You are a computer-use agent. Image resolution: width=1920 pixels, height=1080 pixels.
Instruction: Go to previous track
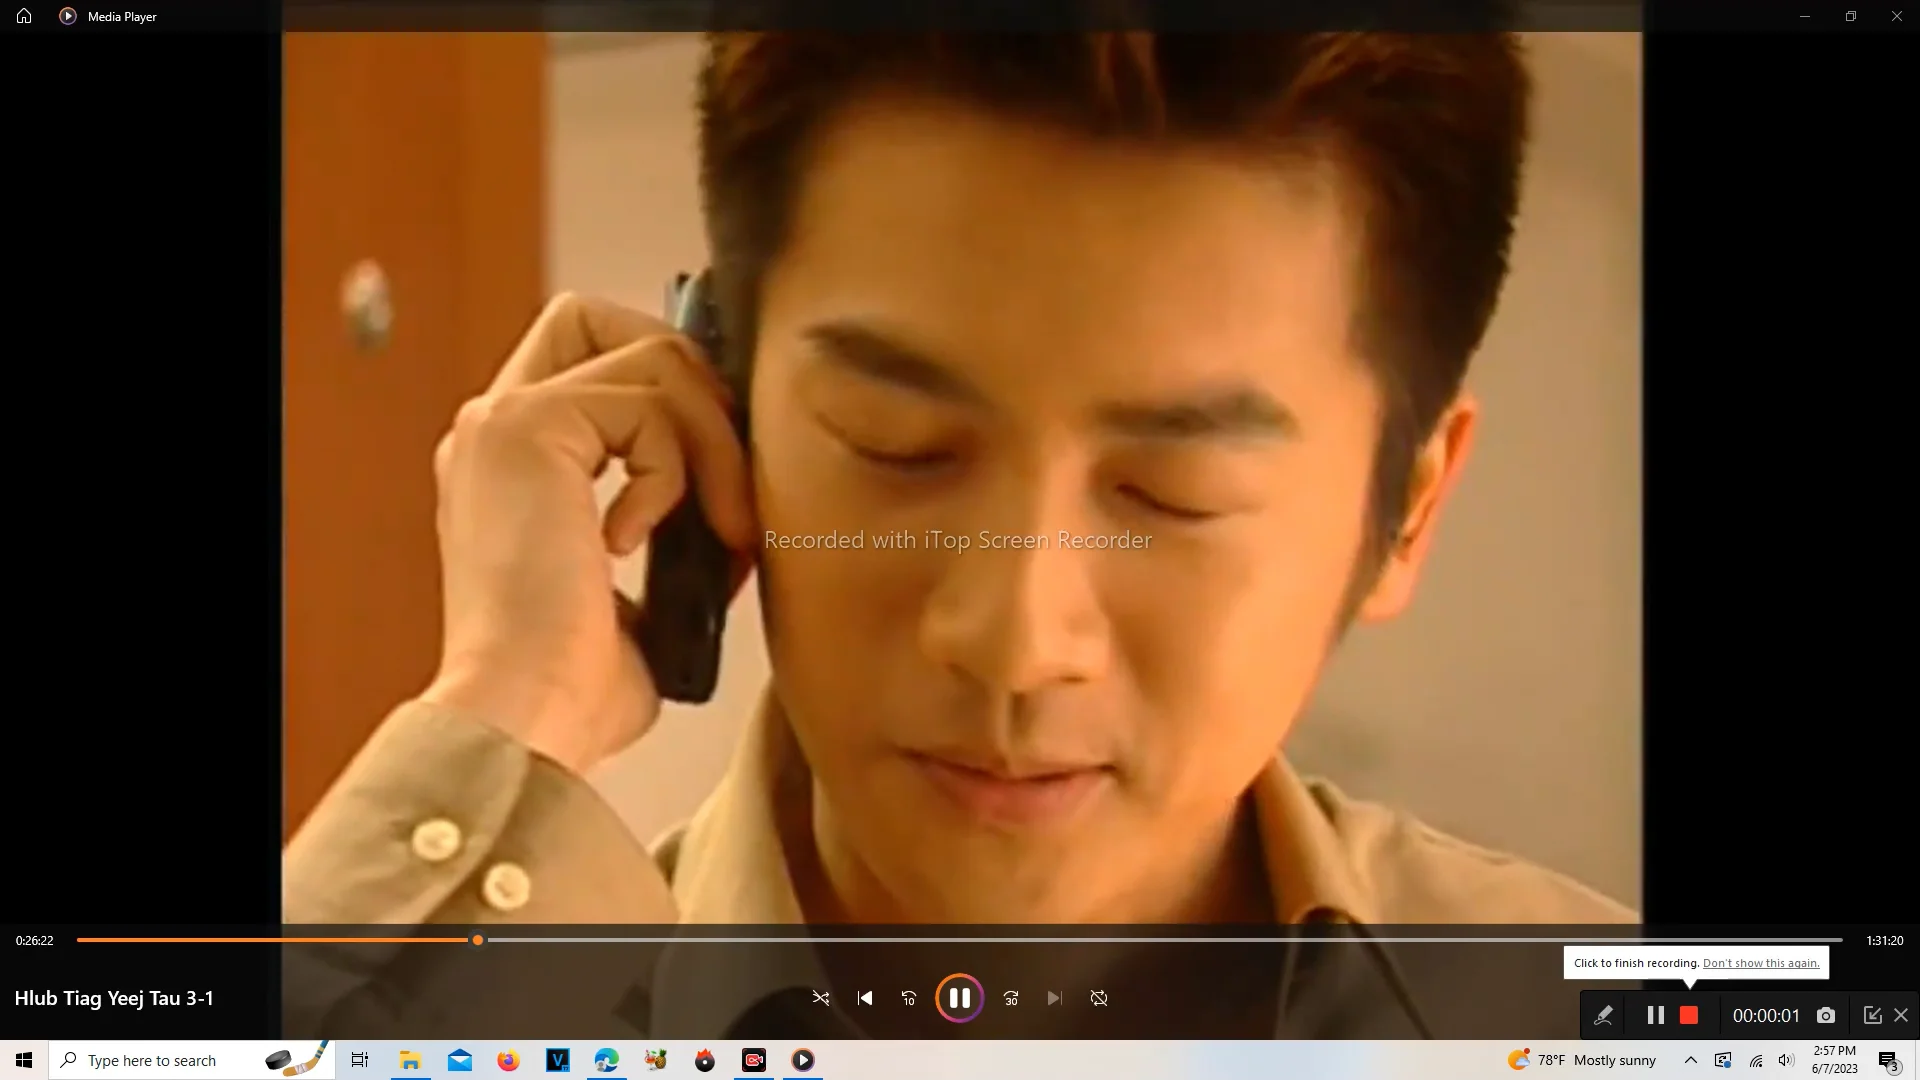point(865,998)
